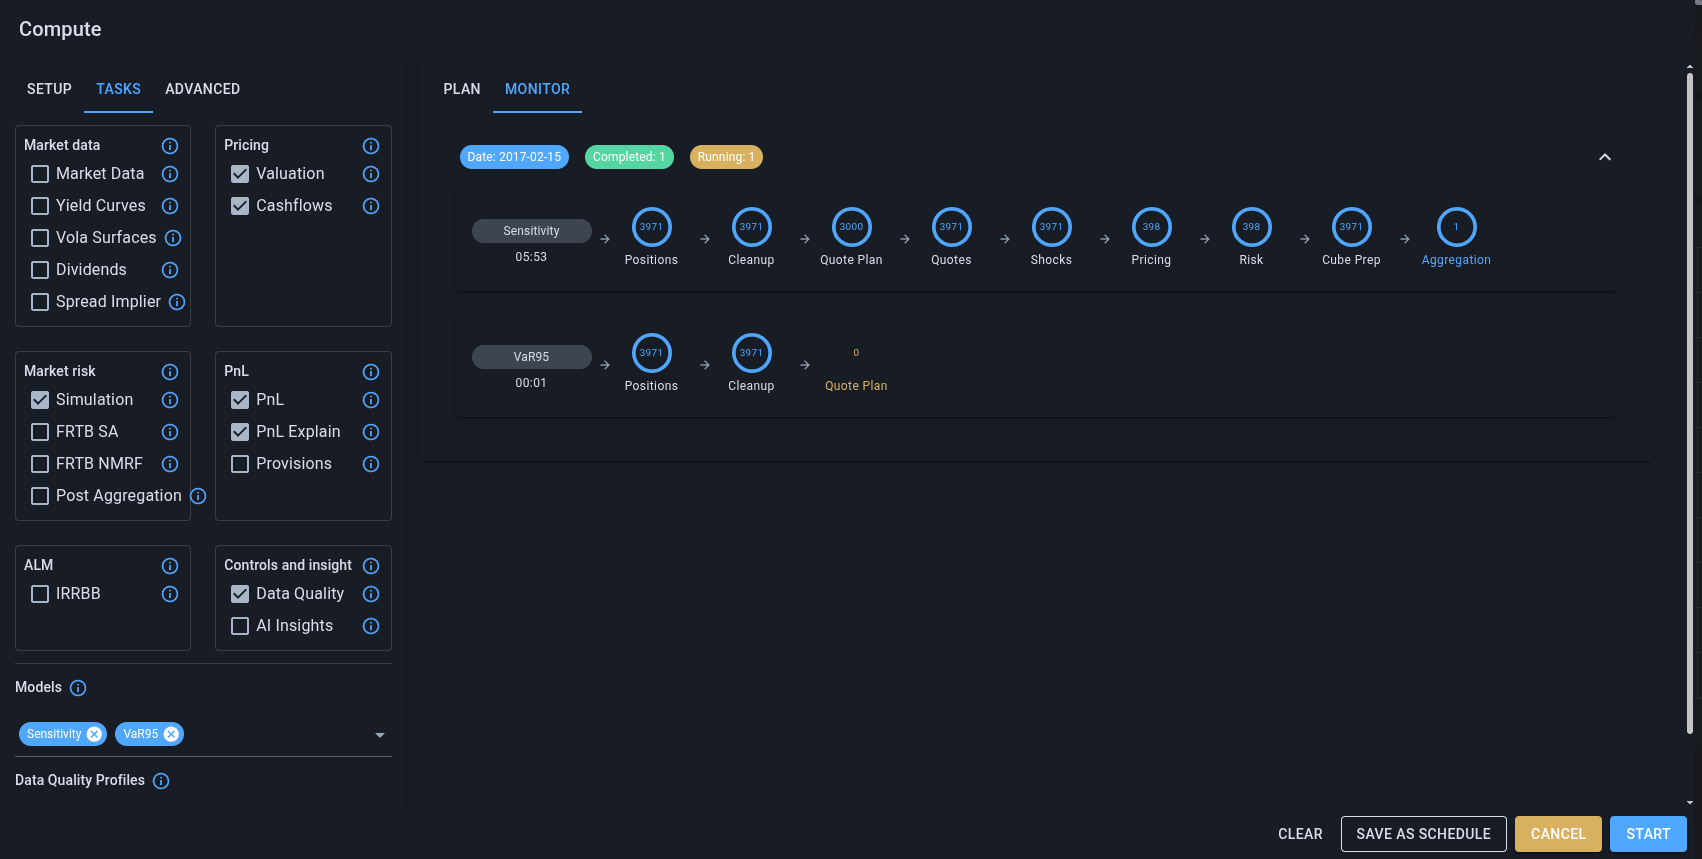
Task: Click the CLEAR button
Action: (1300, 834)
